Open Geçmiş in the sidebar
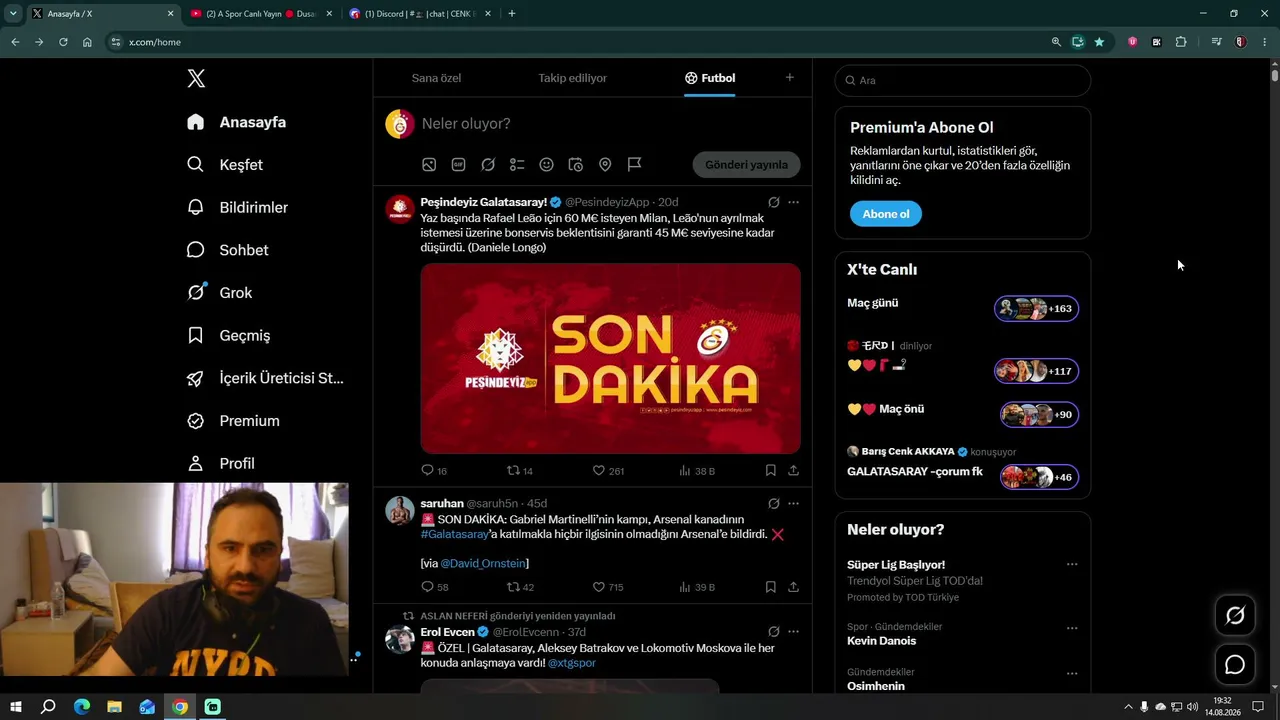 tap(228, 336)
